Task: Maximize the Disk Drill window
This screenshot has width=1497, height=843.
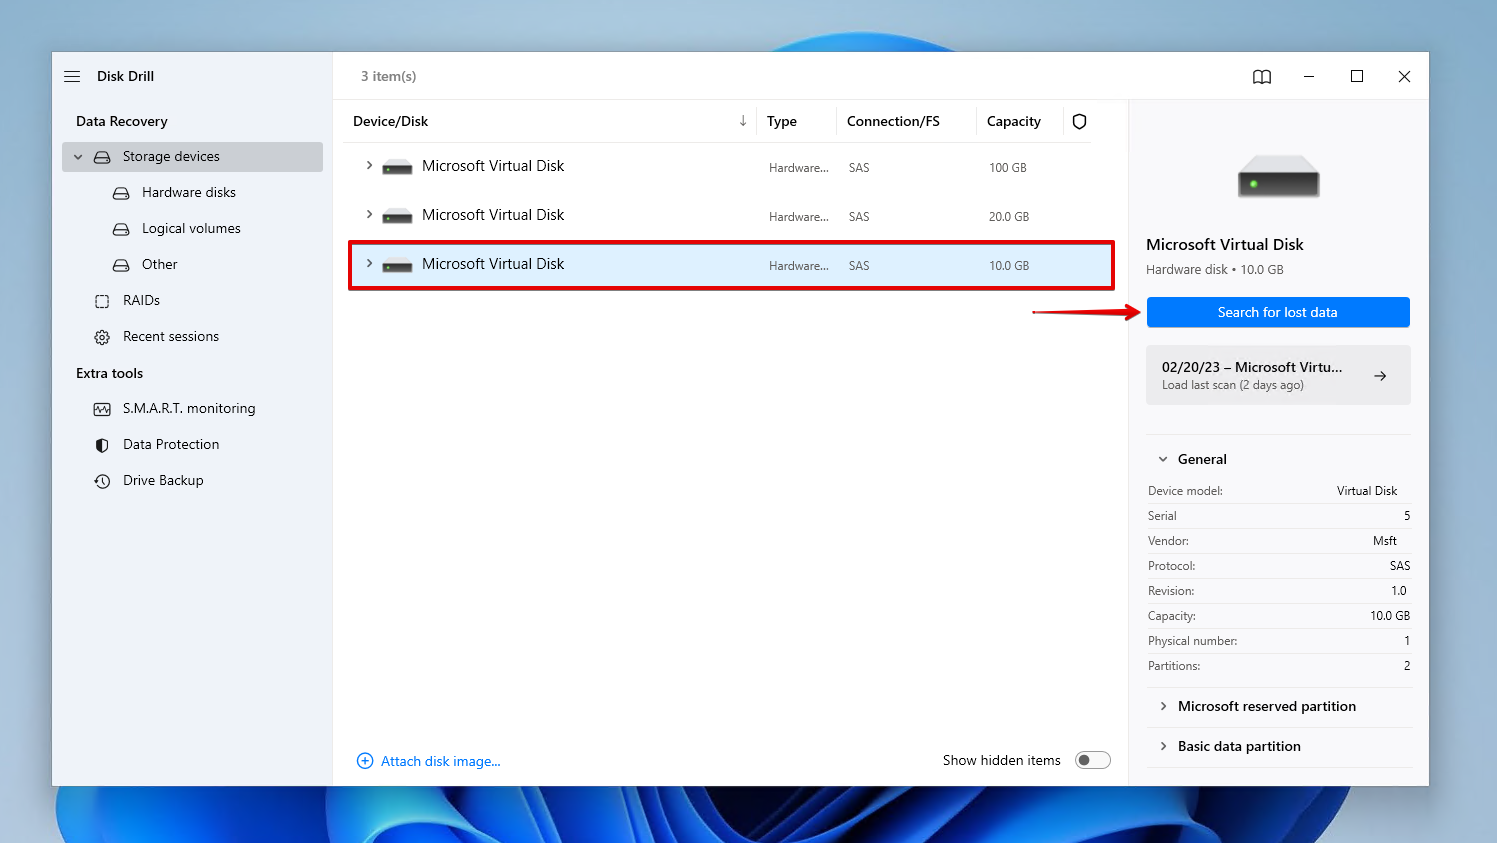Action: (1357, 76)
